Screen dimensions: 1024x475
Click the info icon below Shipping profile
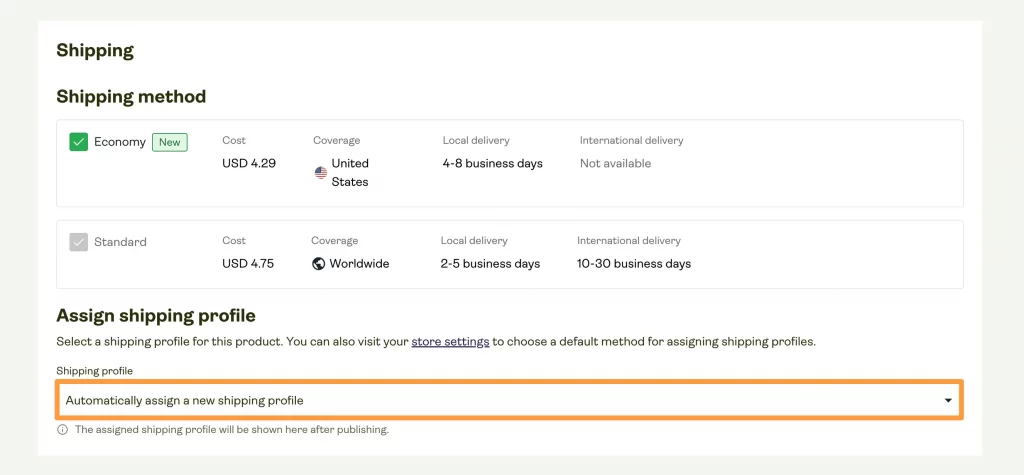click(62, 430)
